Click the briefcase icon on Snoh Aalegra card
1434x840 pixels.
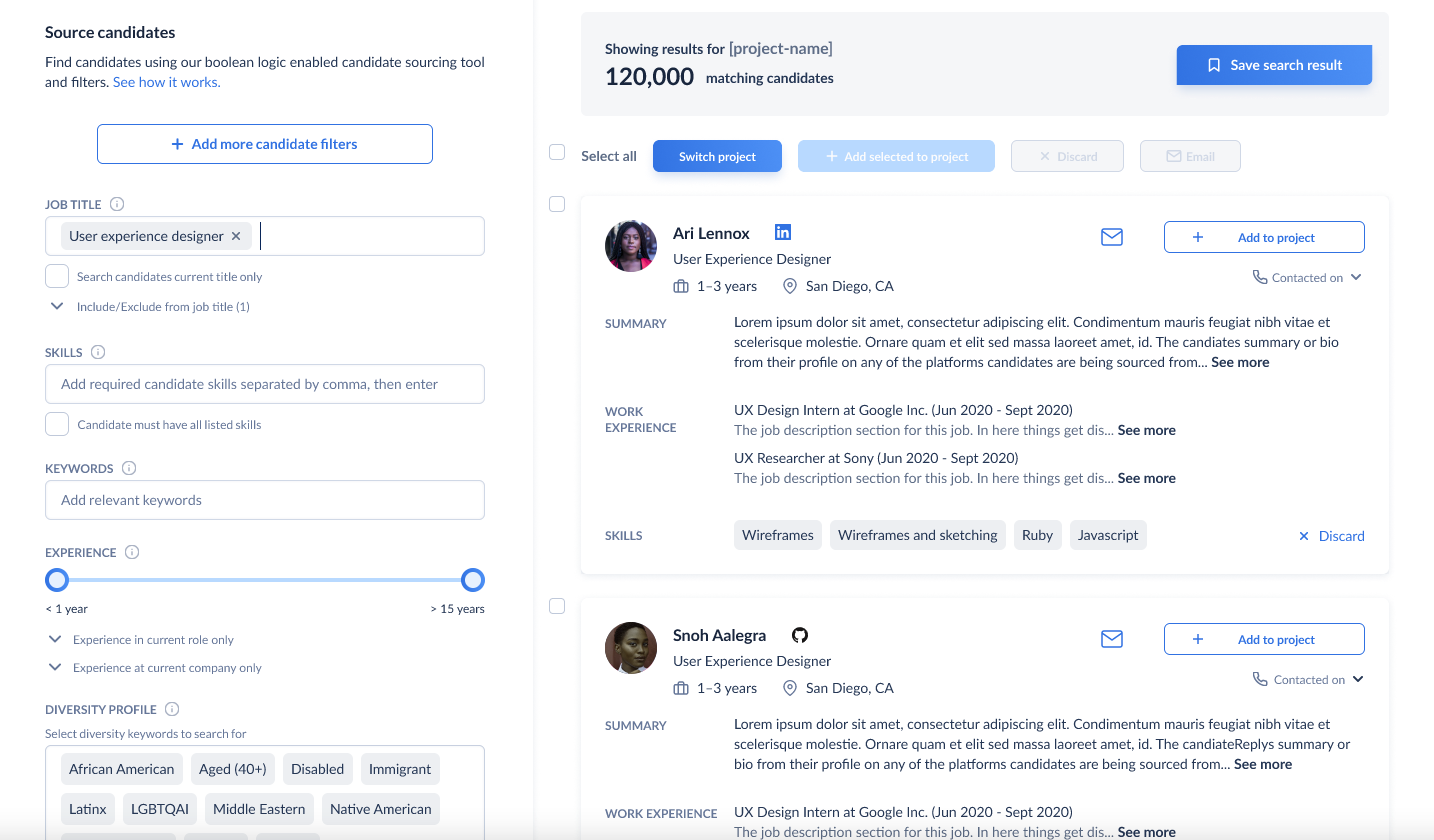[681, 688]
